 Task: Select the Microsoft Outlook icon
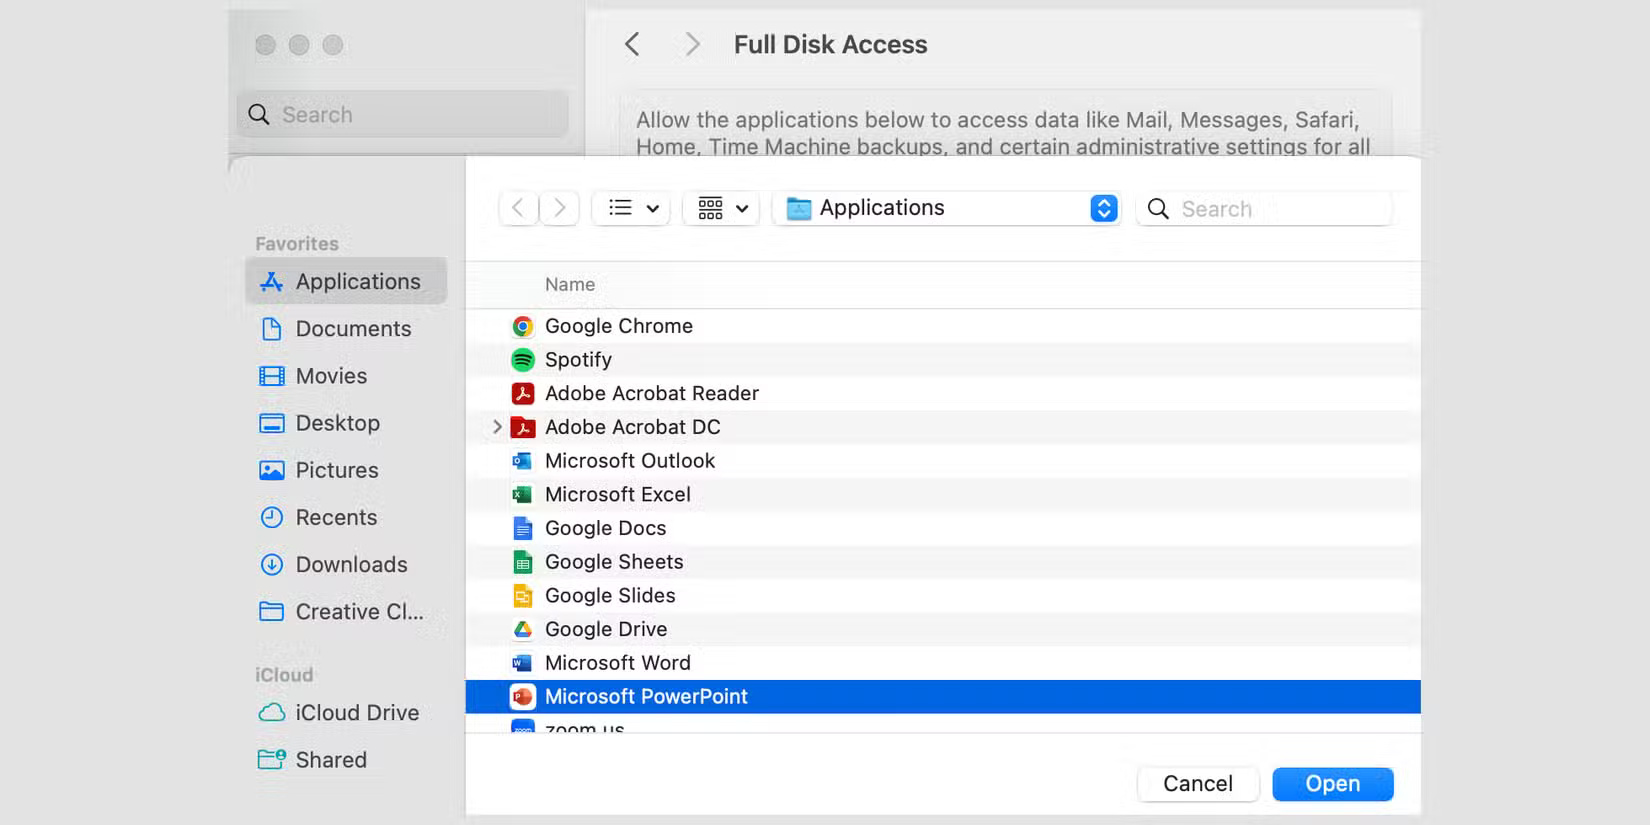pos(522,461)
